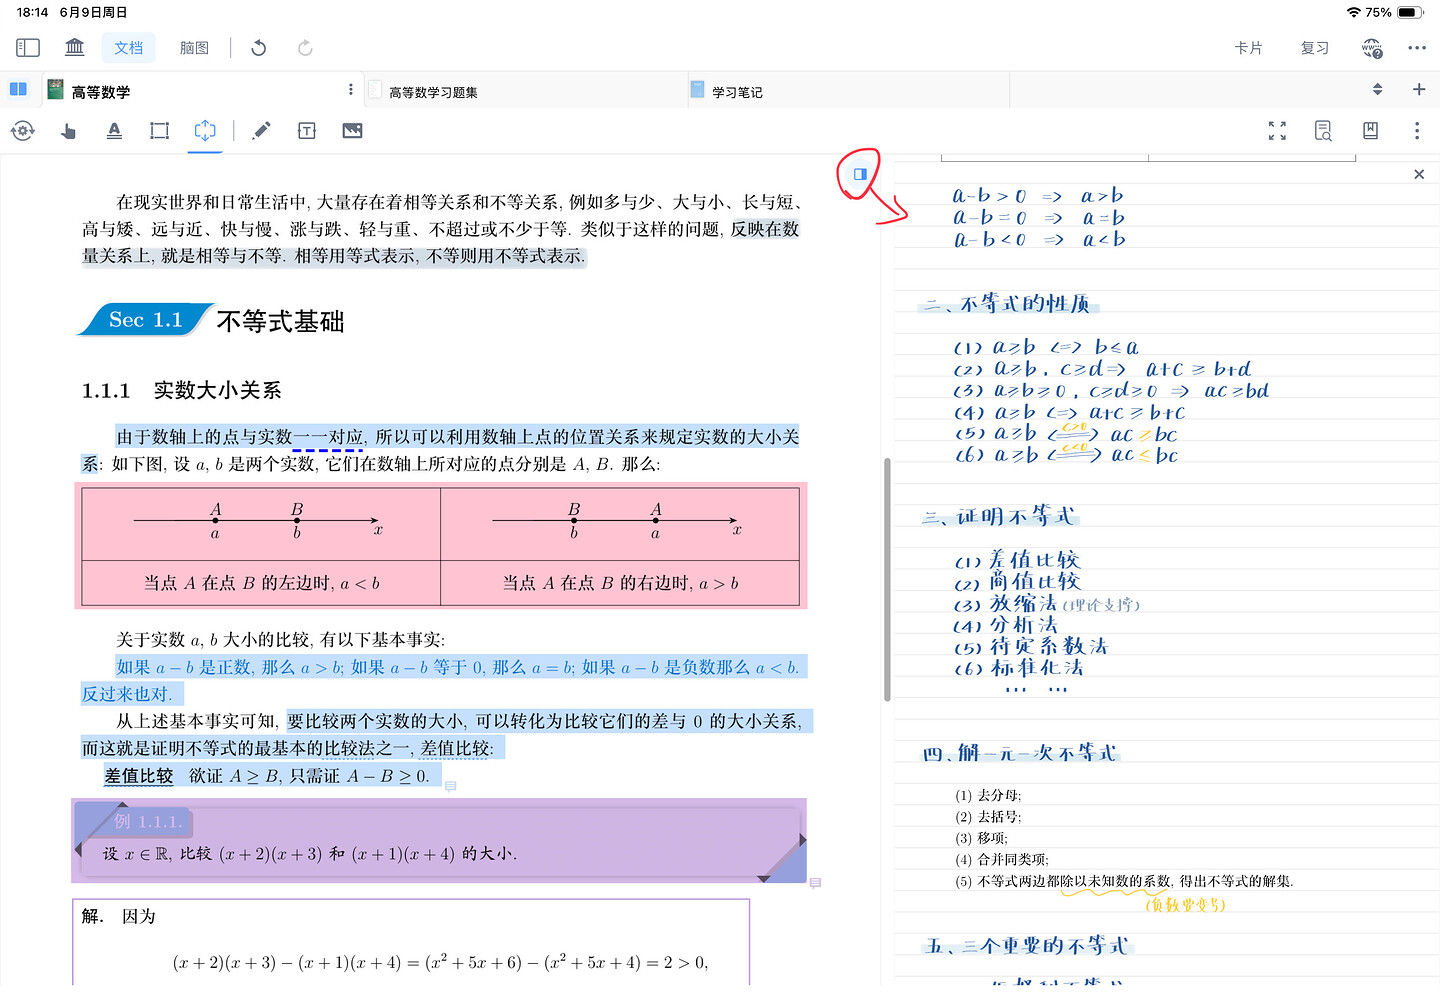1440x1005 pixels.
Task: Click the redo arrow
Action: pos(305,48)
